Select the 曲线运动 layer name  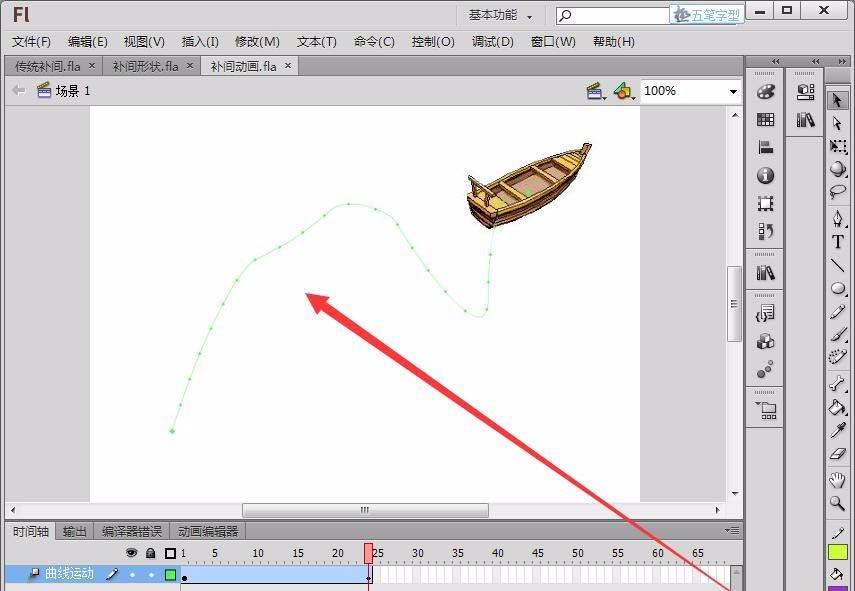coord(69,574)
